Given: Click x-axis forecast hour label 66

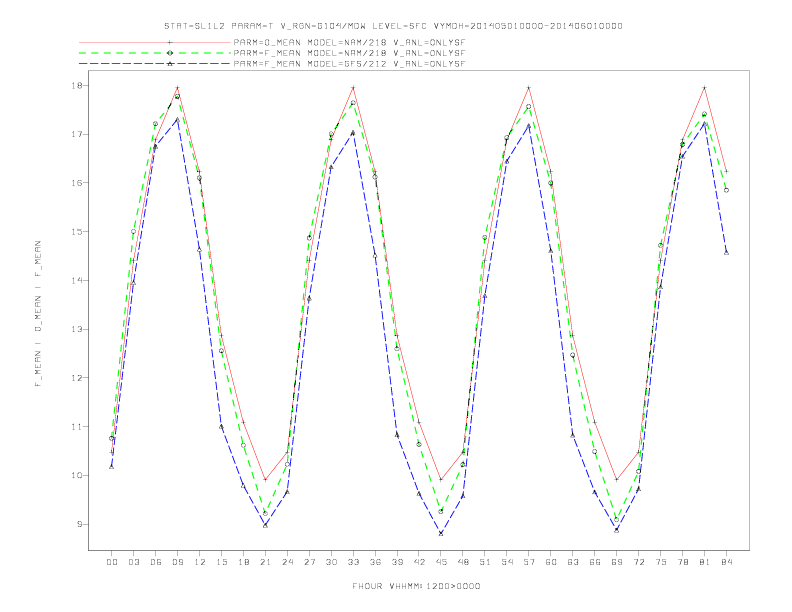Looking at the screenshot, I should pyautogui.click(x=595, y=562).
